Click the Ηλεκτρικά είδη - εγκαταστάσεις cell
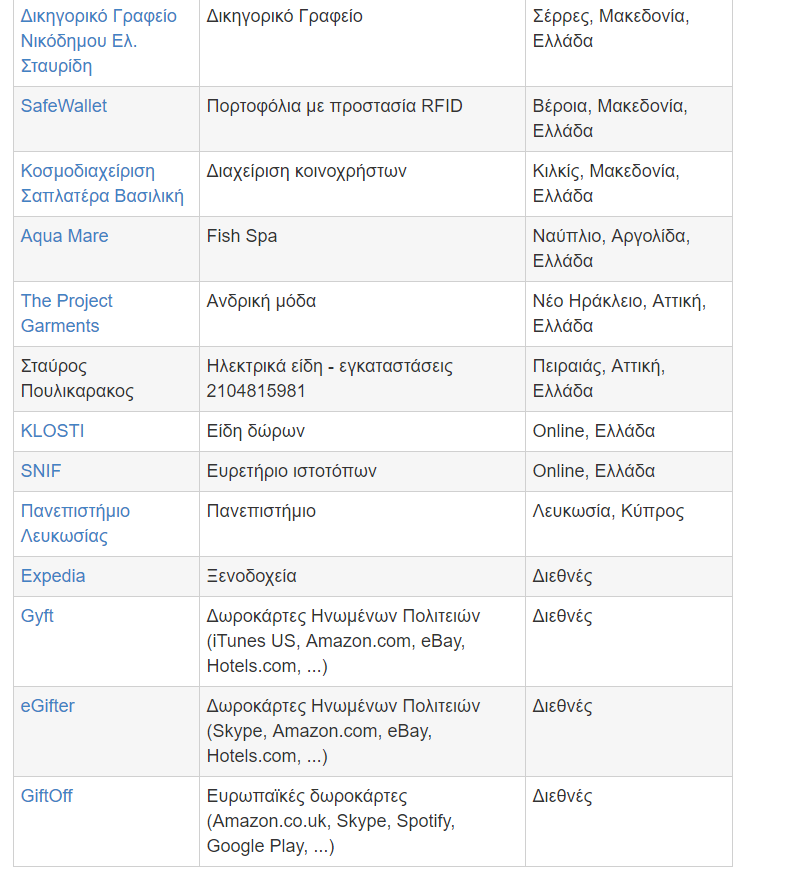 click(329, 366)
